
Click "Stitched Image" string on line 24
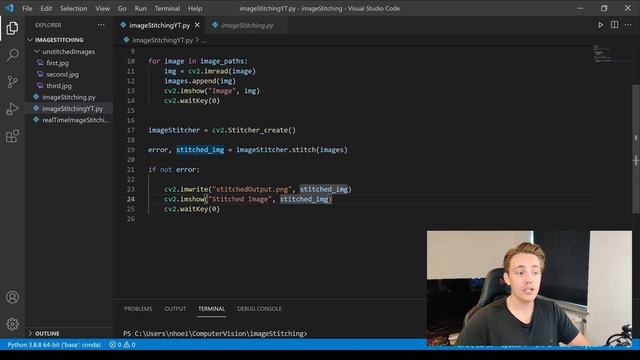[240, 199]
